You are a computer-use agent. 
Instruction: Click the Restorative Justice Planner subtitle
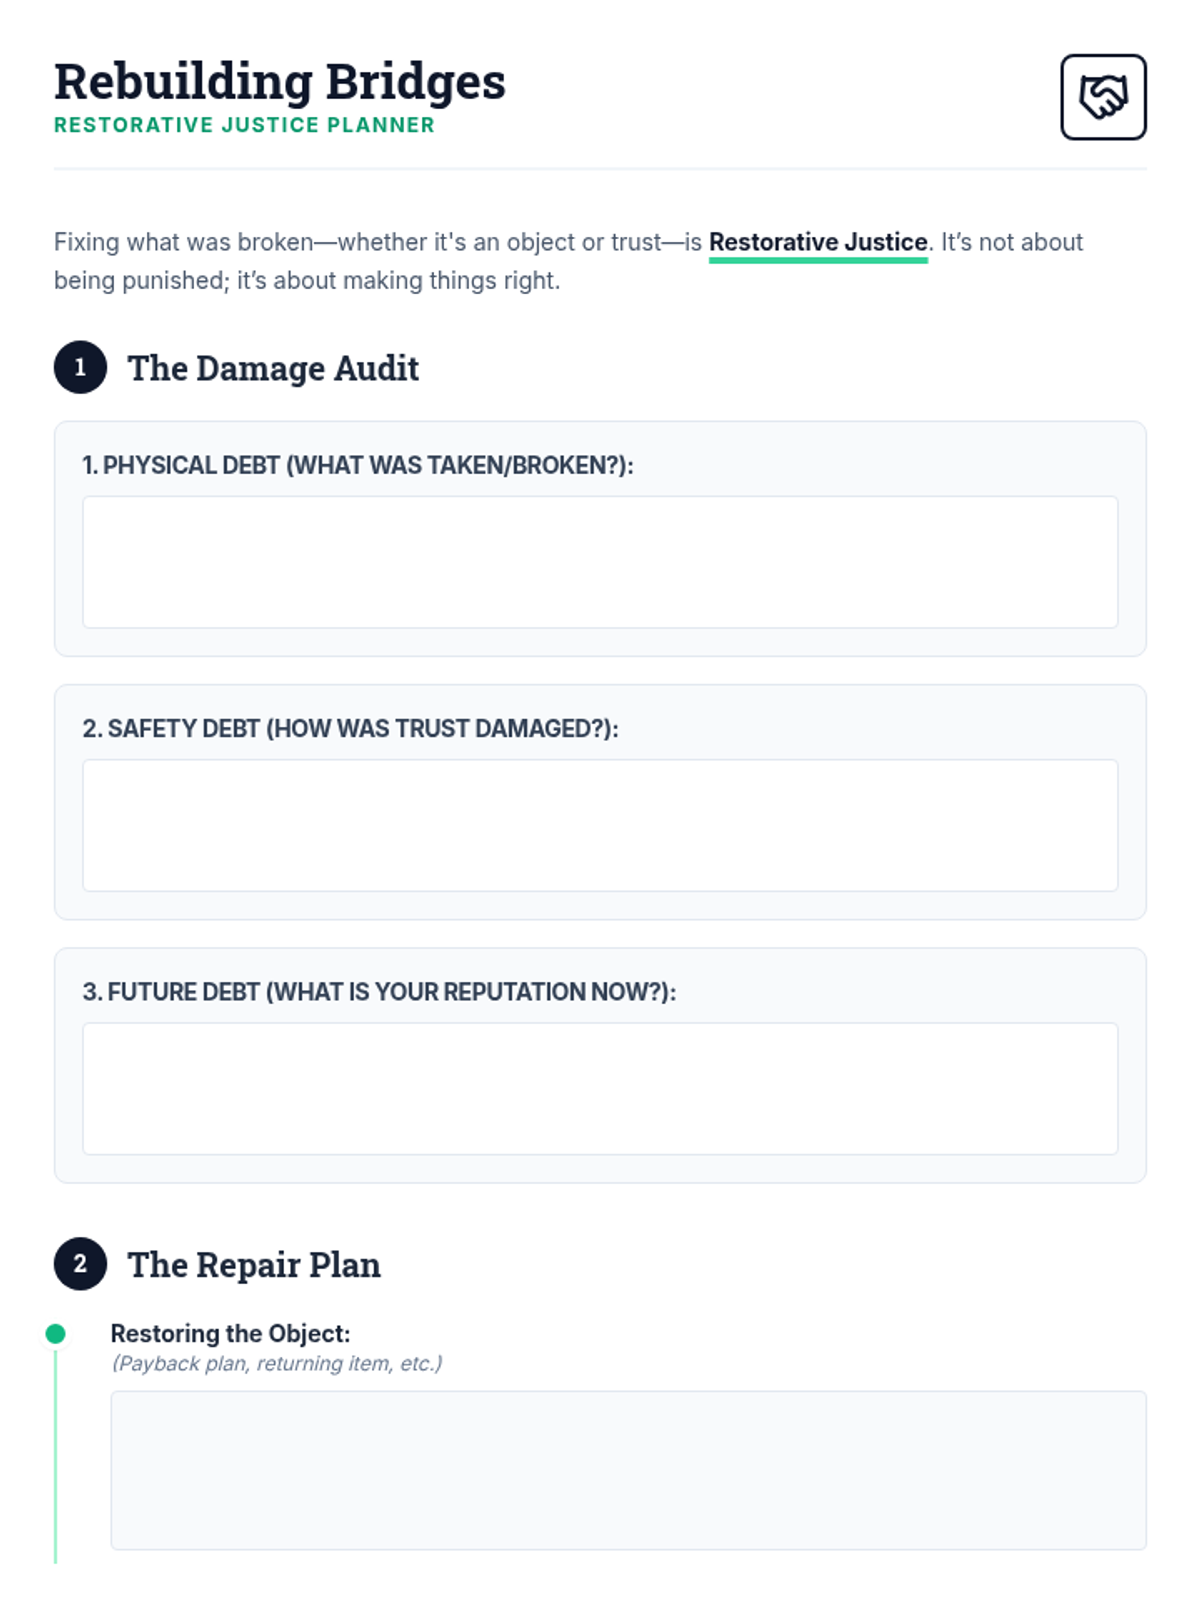pos(244,125)
